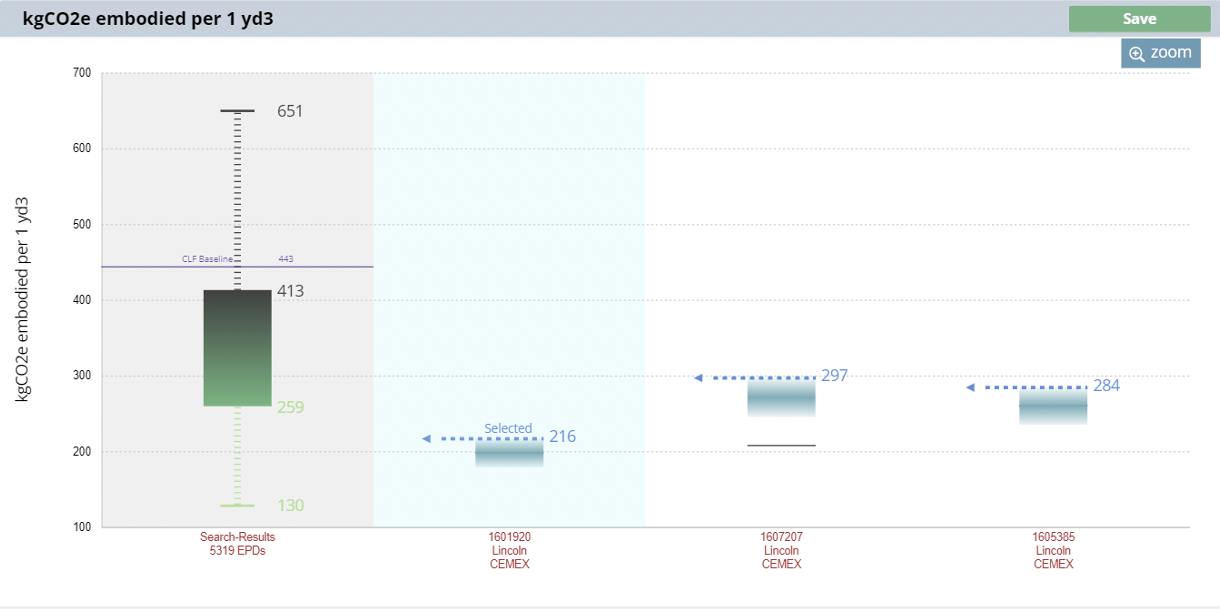Open the 1607207 Lincoln CEMEX label
This screenshot has height=609, width=1220.
point(781,550)
